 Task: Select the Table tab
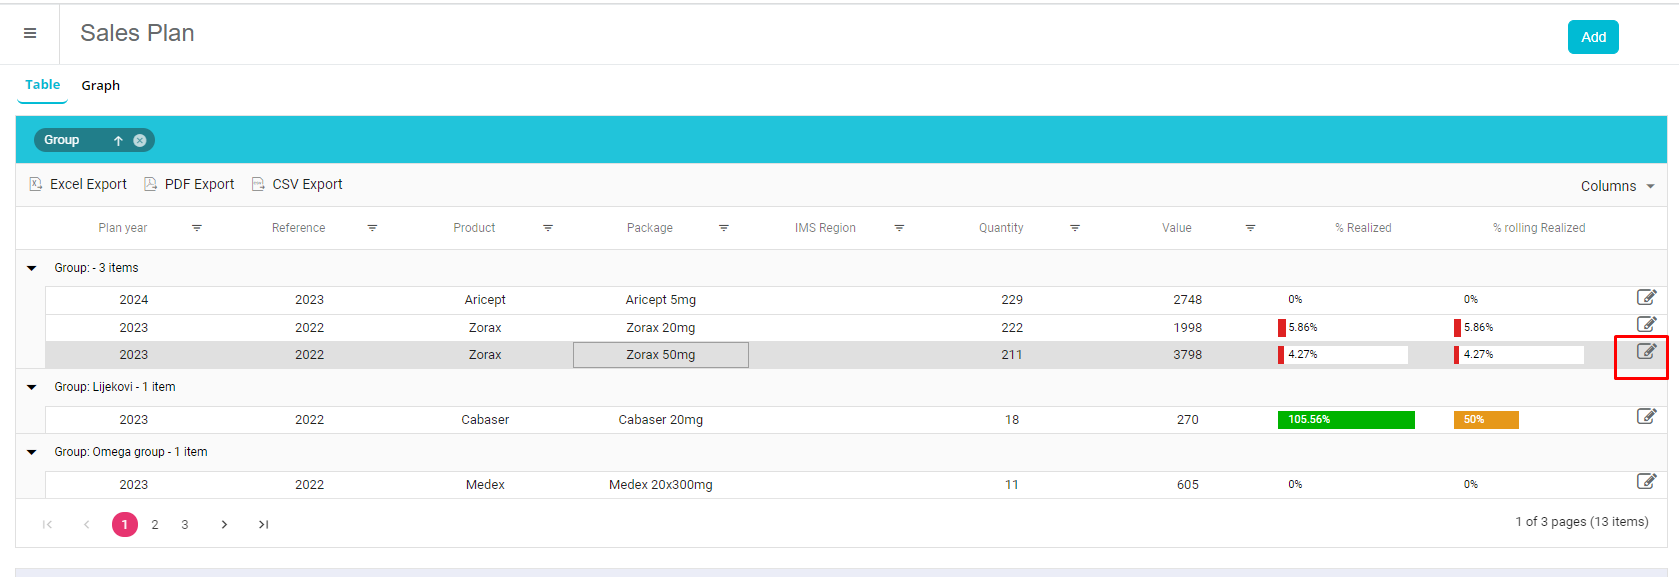[42, 85]
